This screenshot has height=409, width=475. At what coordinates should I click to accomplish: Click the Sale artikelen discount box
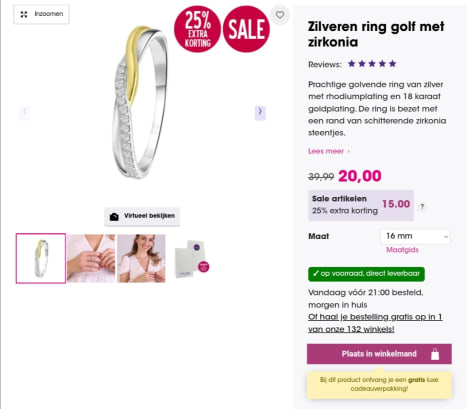click(361, 205)
